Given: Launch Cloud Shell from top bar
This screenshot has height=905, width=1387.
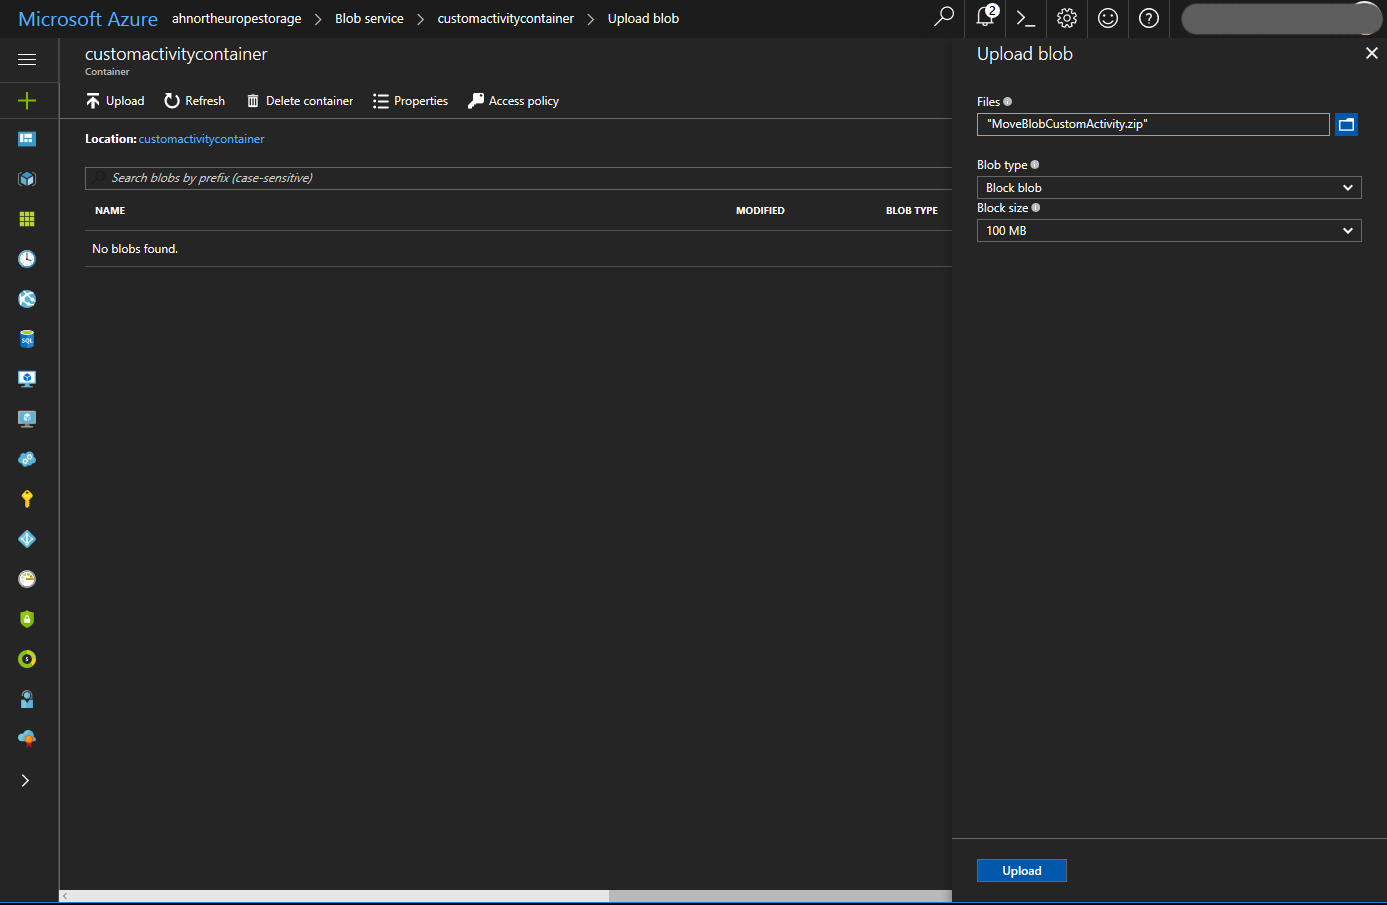Looking at the screenshot, I should click(1025, 18).
